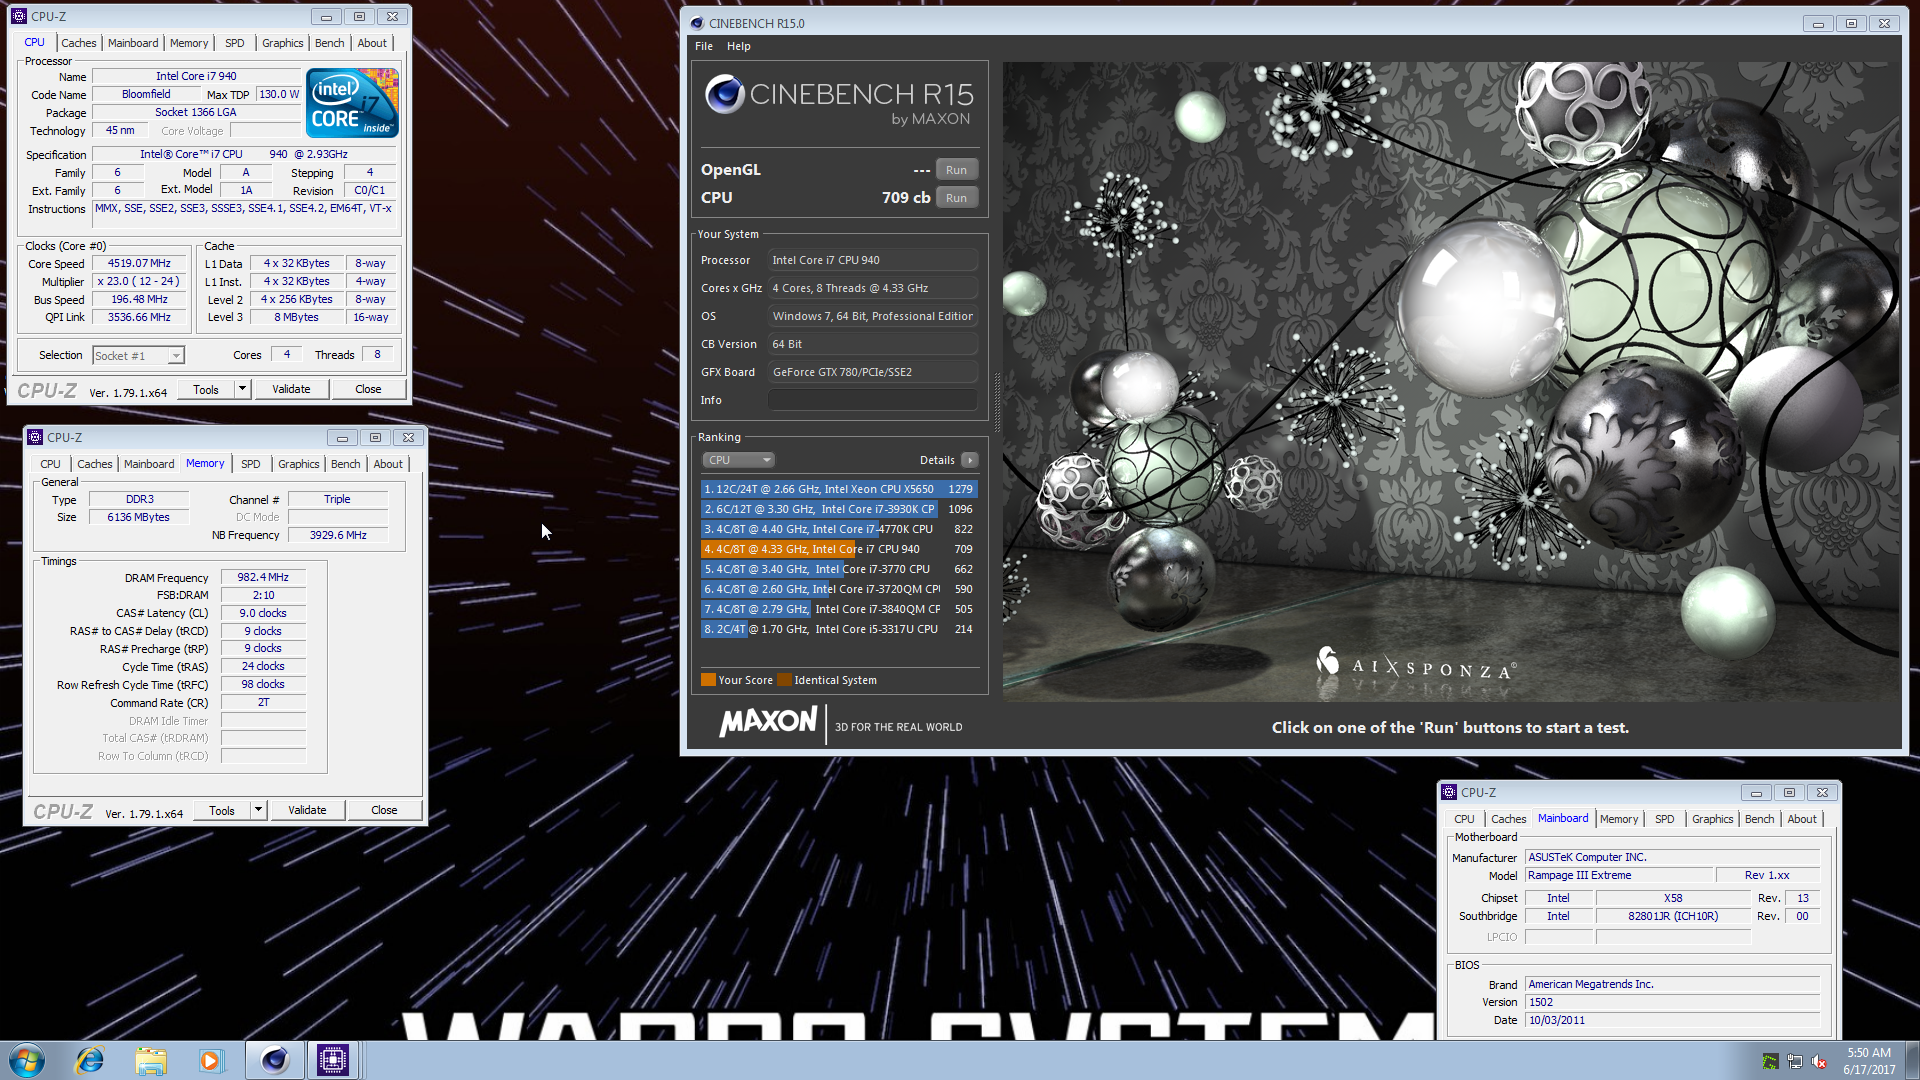Click Cinebench panel divider grip handle
The width and height of the screenshot is (1920, 1080).
(996, 402)
